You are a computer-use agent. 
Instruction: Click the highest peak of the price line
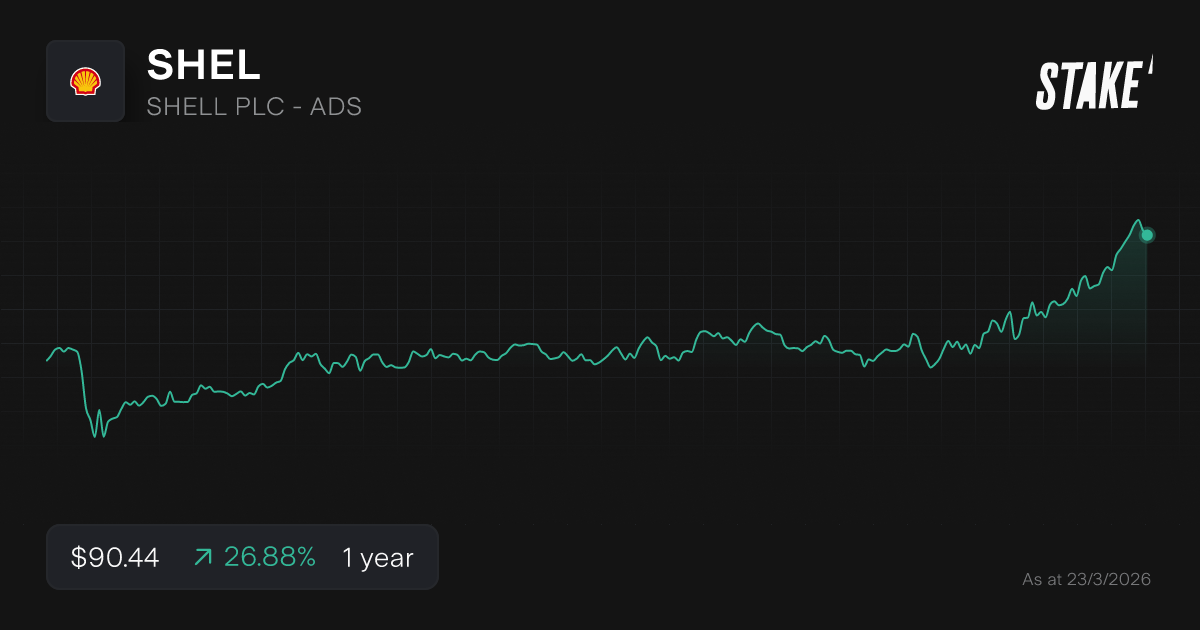pyautogui.click(x=1137, y=220)
